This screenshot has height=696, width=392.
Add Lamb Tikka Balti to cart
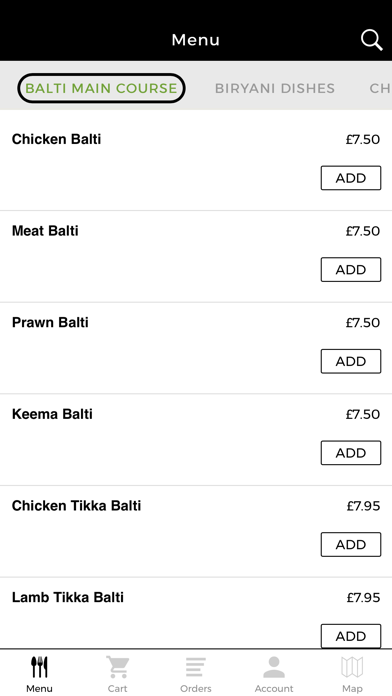[351, 636]
